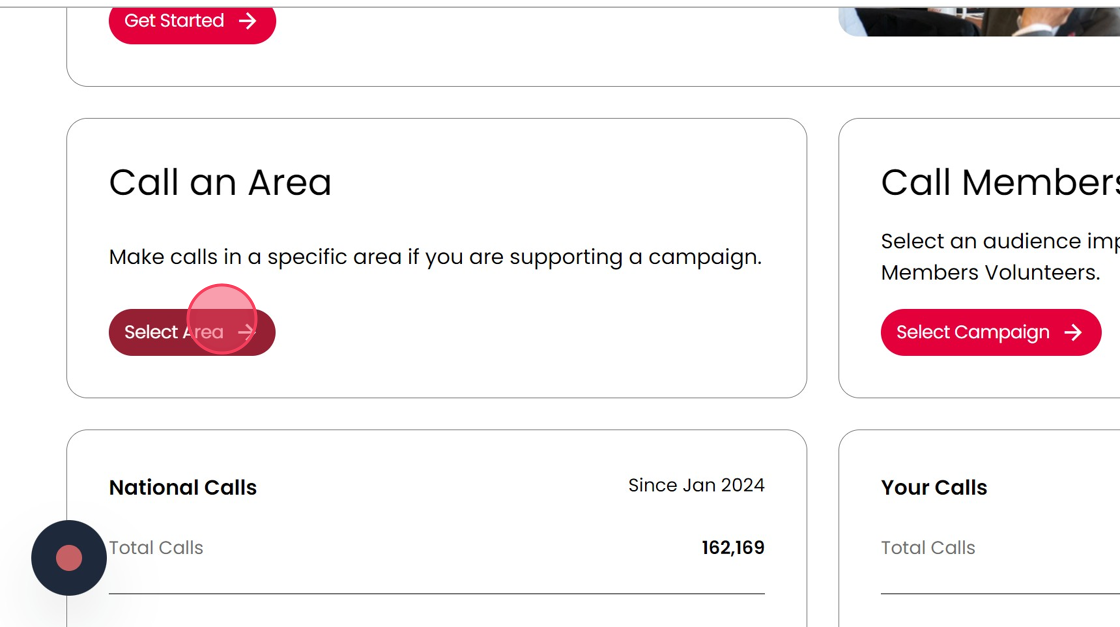Click the arrow icon in Select Campaign
This screenshot has width=1120, height=627.
[1073, 332]
